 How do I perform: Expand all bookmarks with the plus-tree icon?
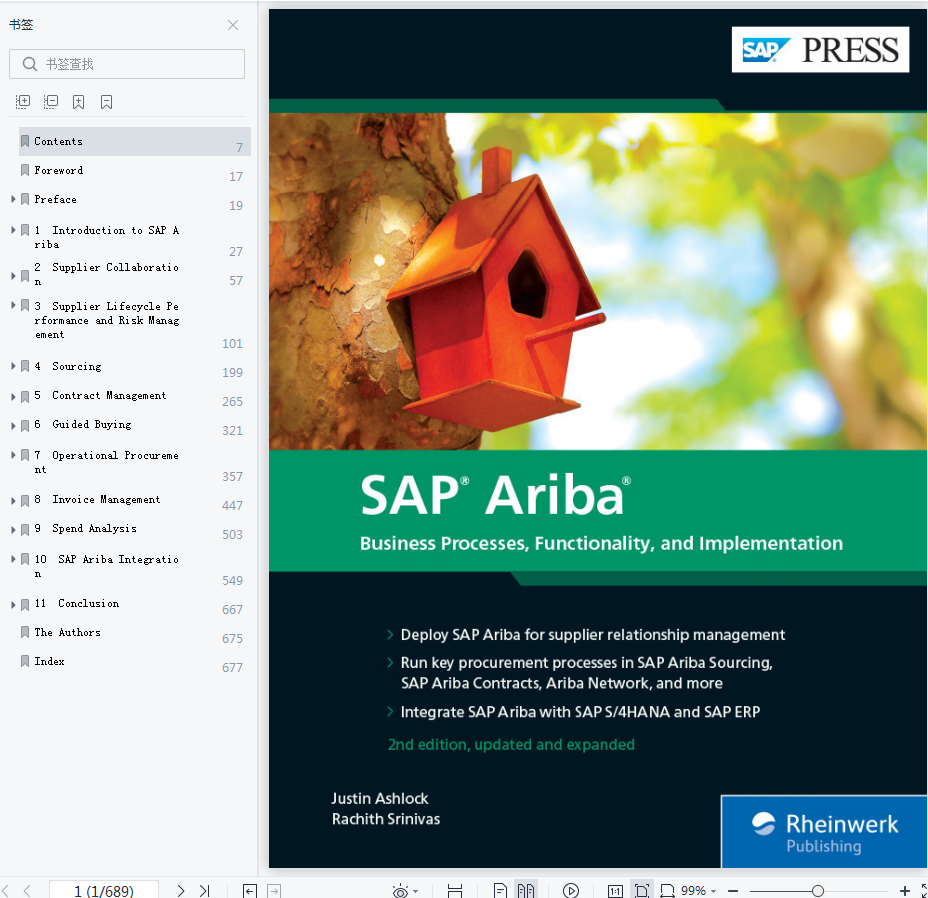tap(22, 102)
